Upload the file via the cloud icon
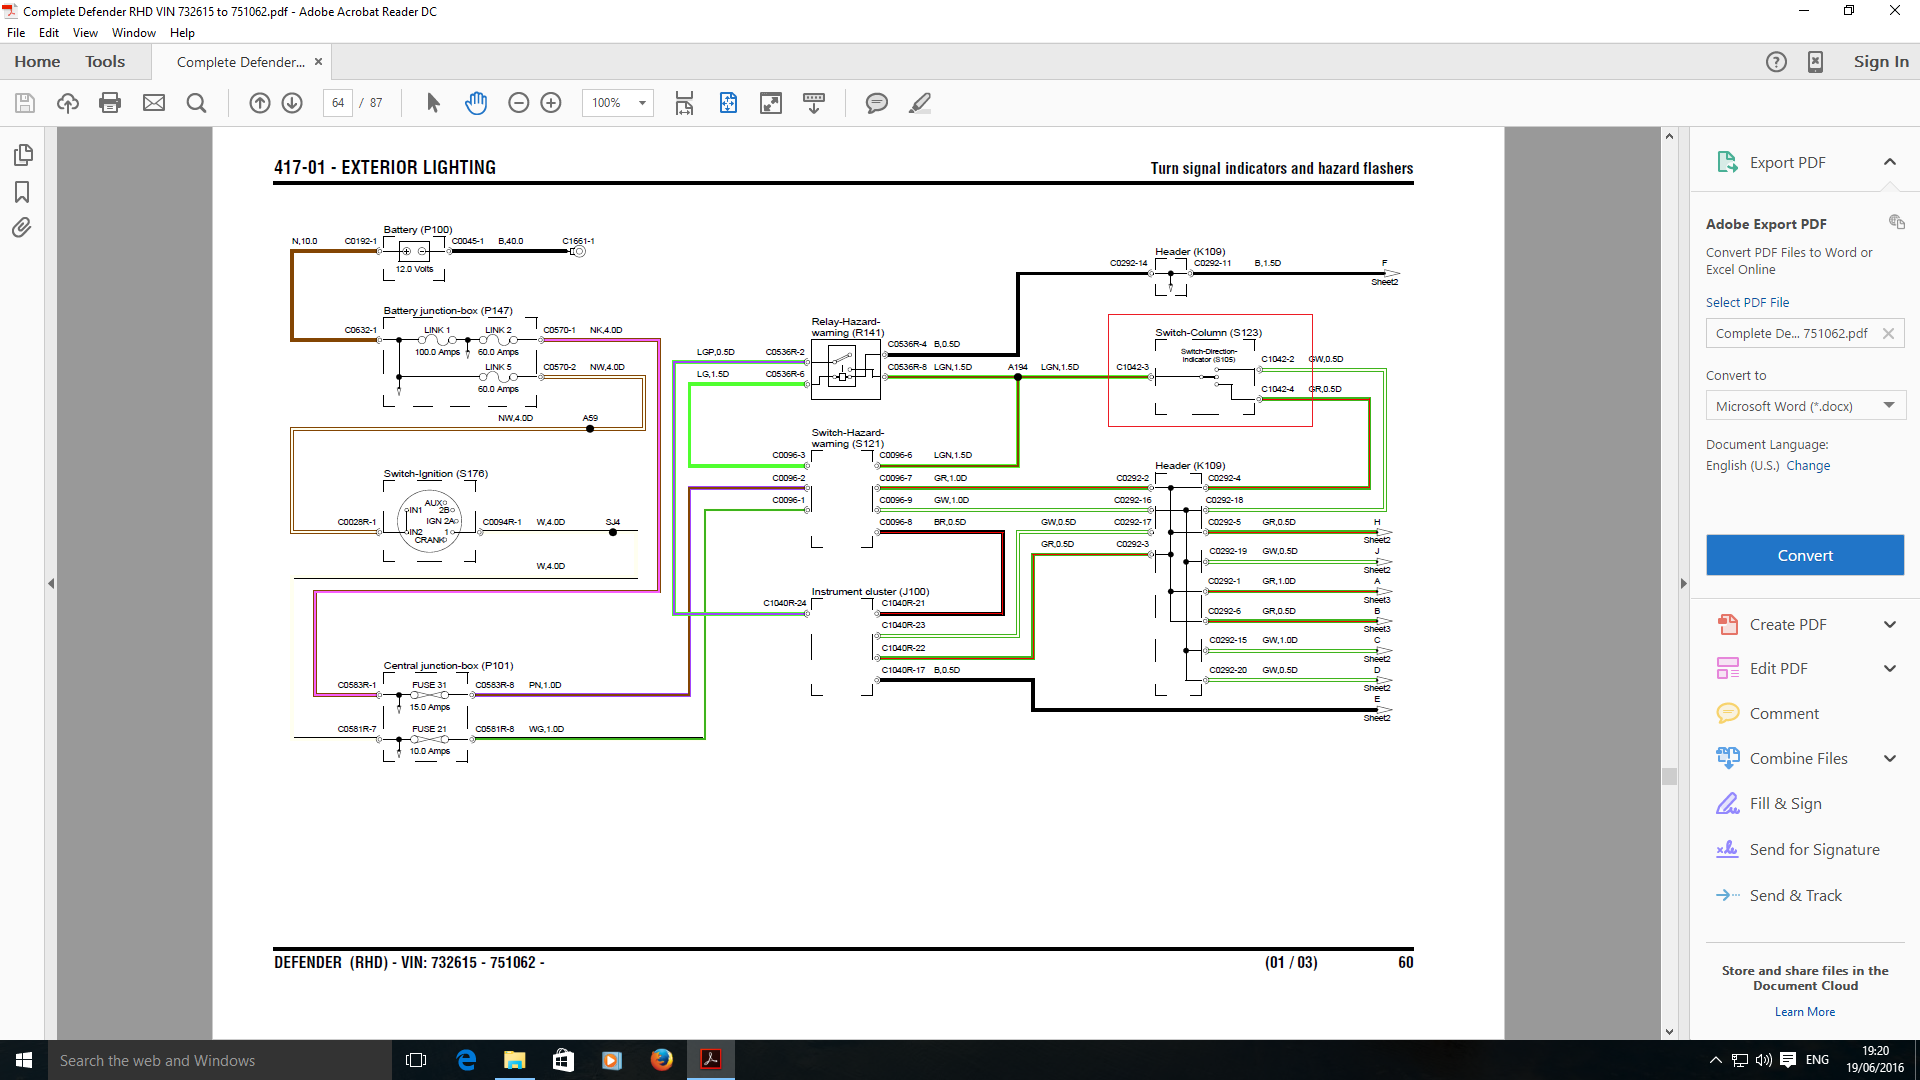This screenshot has height=1080, width=1920. click(x=68, y=103)
